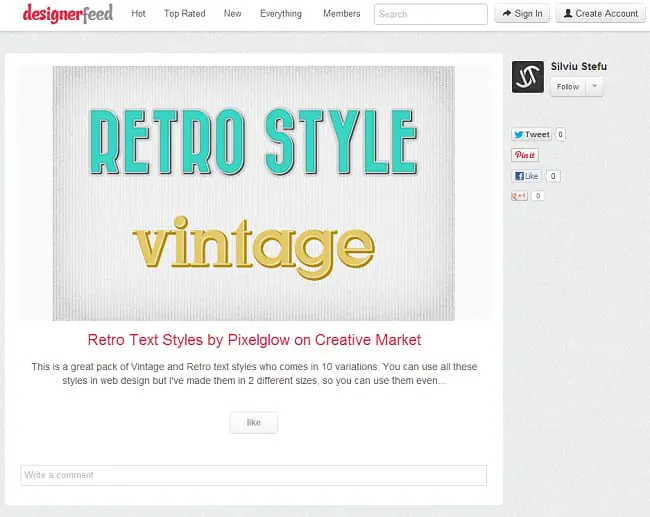Go to Top Rated posts
Image resolution: width=650 pixels, height=517 pixels.
(x=184, y=14)
